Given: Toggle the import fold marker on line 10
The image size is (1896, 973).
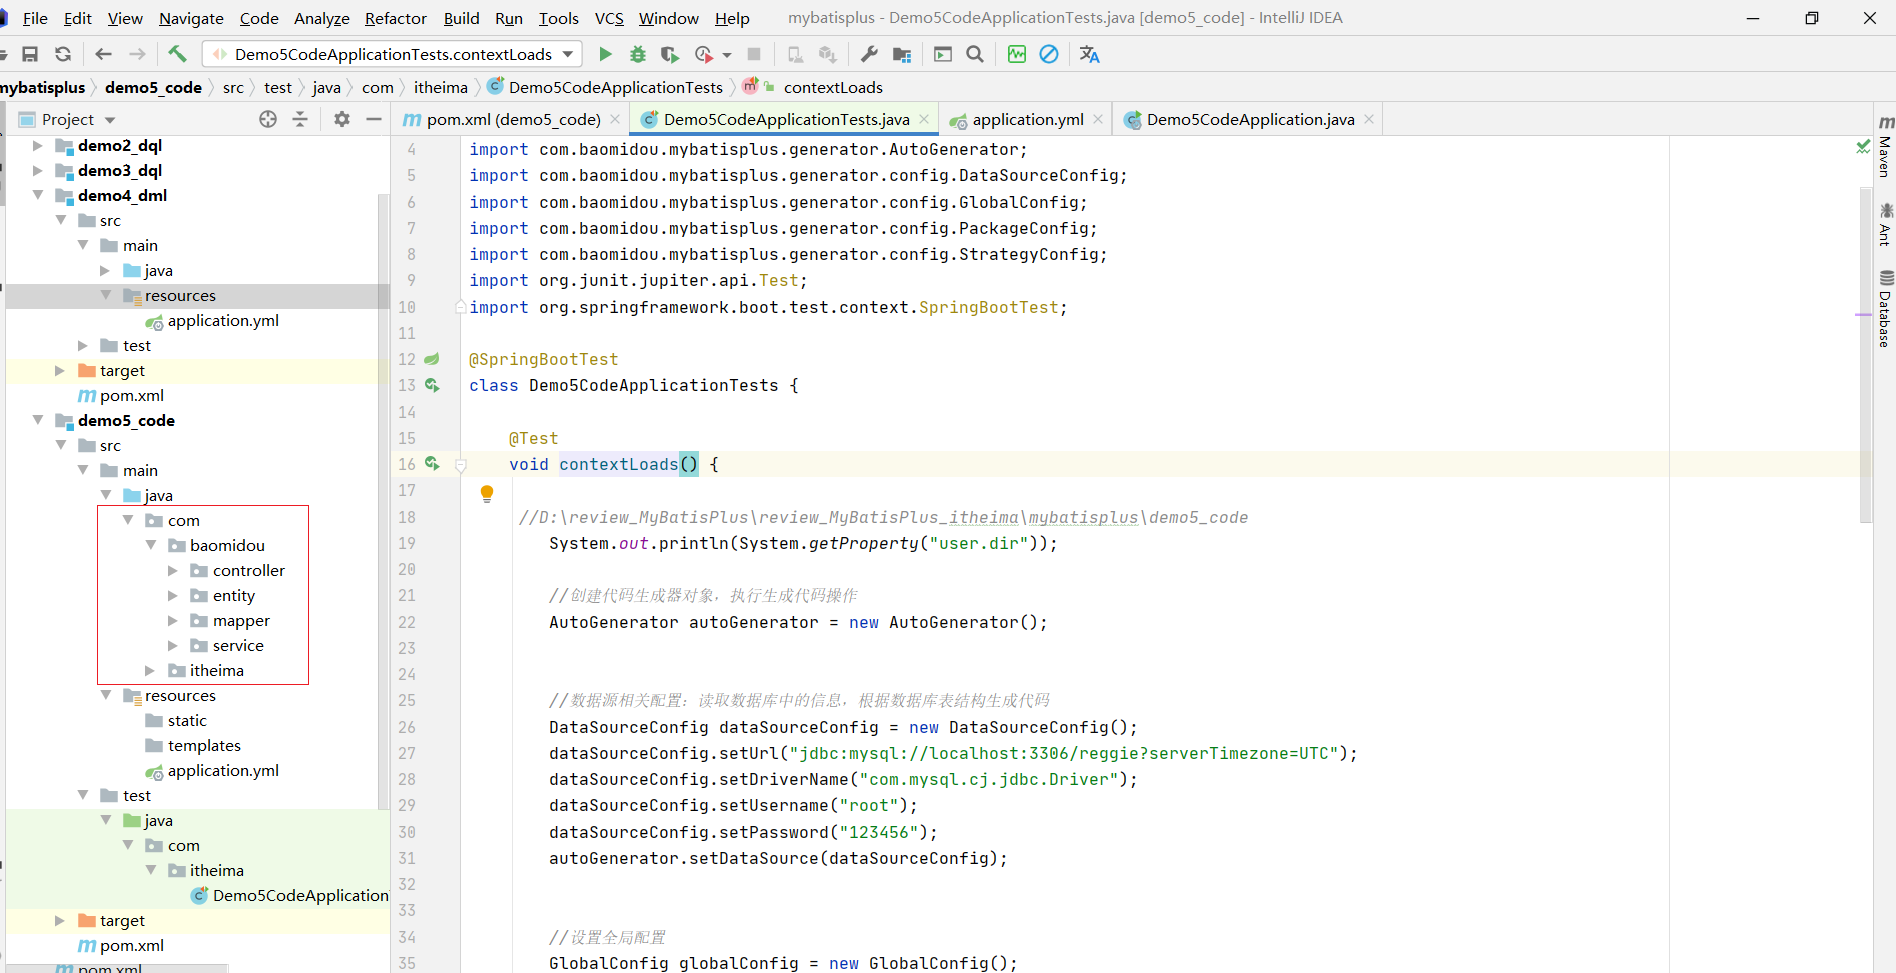Looking at the screenshot, I should coord(461,307).
